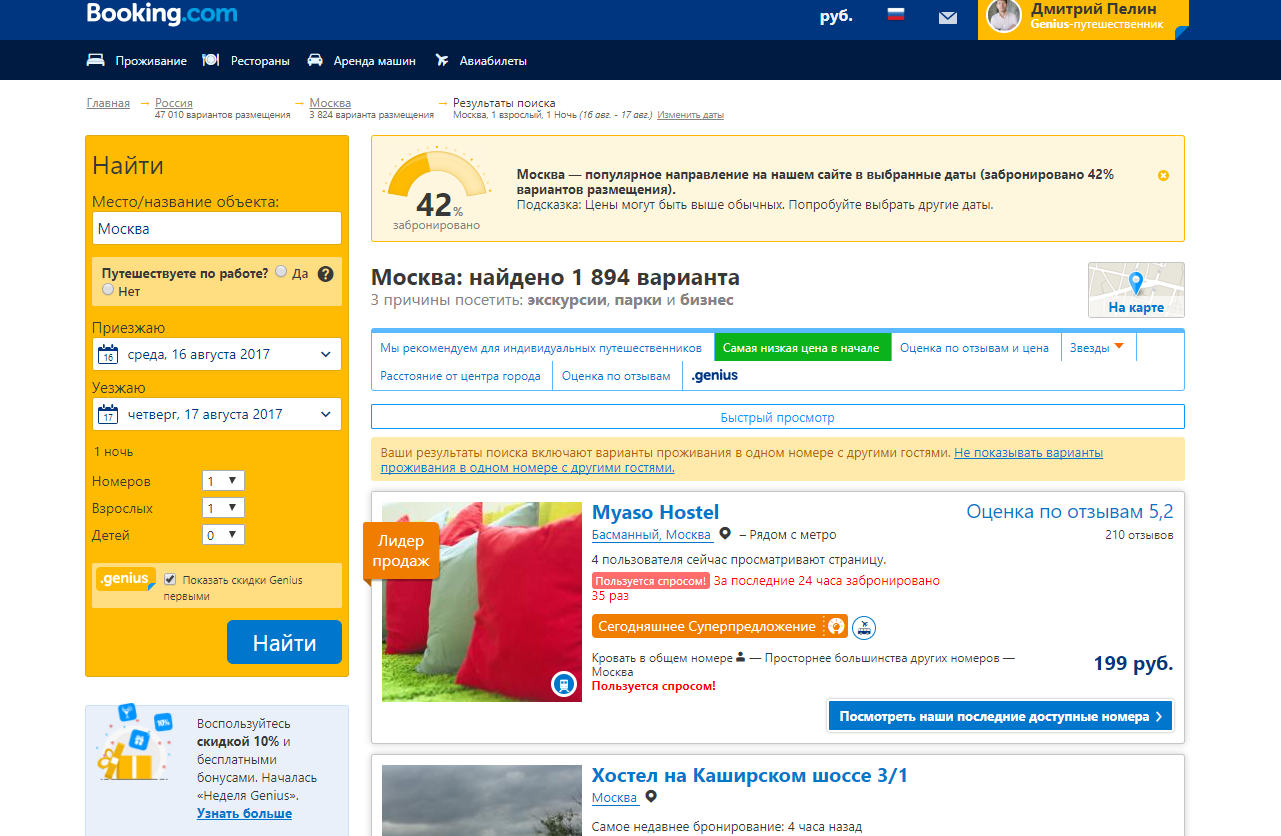
Task: Close the 42% booked notification banner
Action: click(x=1163, y=175)
